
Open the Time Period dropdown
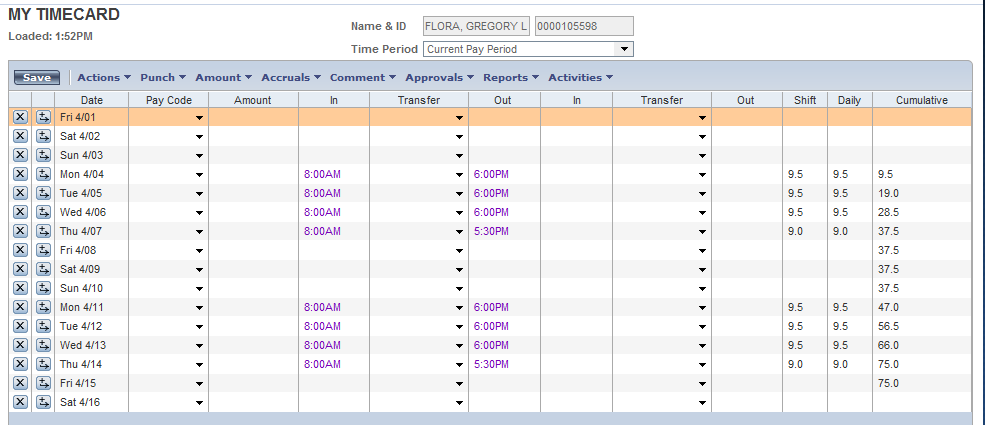click(625, 48)
